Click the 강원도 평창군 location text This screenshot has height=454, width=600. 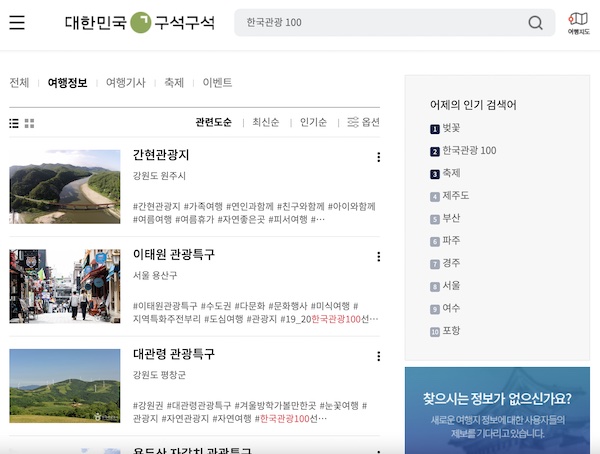point(159,375)
